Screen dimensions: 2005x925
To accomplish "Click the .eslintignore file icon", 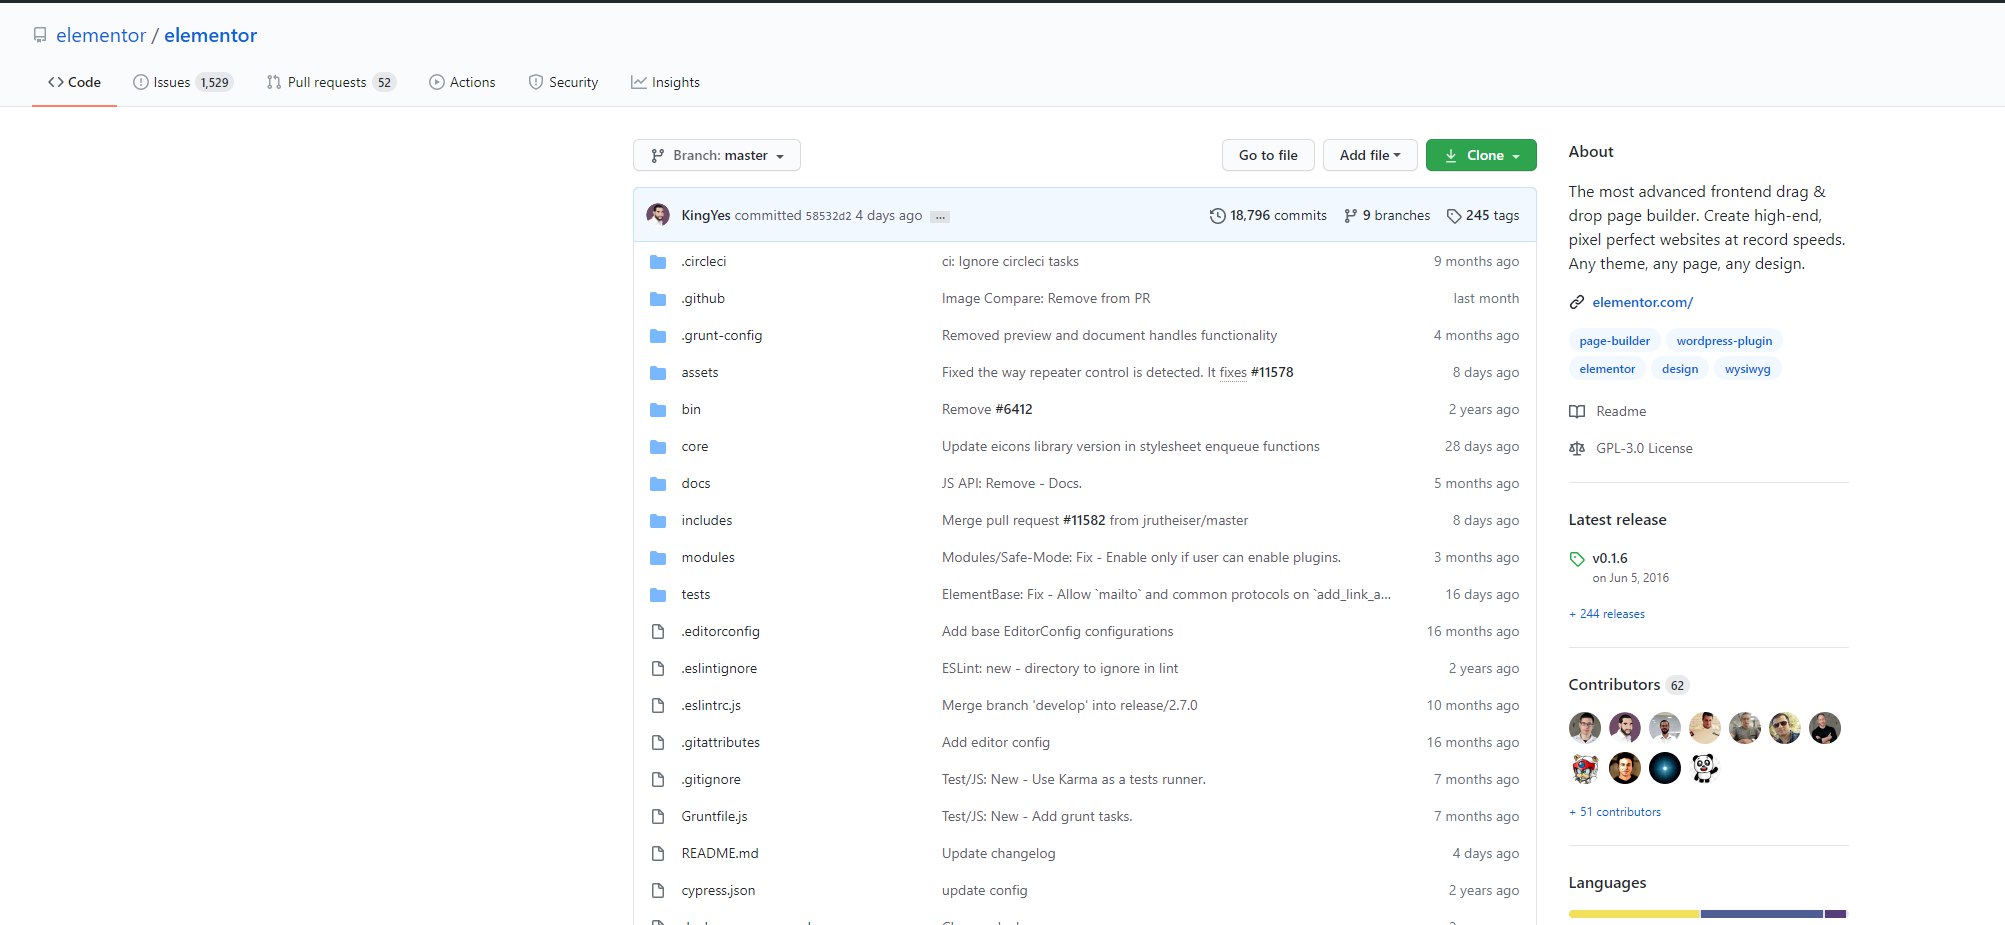I will pos(658,669).
